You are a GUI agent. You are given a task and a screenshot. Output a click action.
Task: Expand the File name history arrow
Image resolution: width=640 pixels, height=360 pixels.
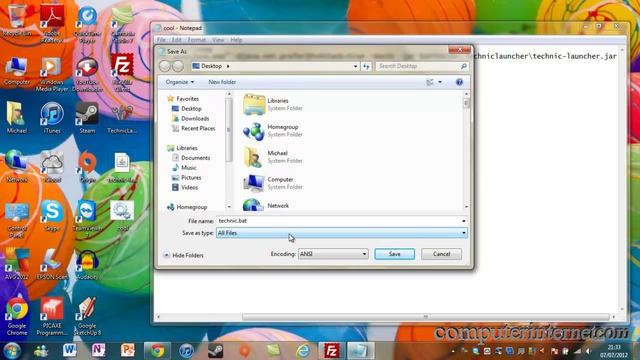point(464,221)
